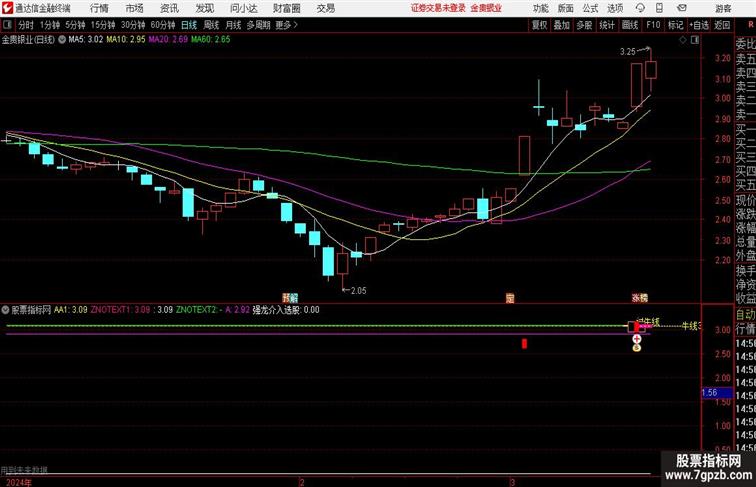The image size is (756, 487).
Task: Open the 交易 menu
Action: [325, 8]
